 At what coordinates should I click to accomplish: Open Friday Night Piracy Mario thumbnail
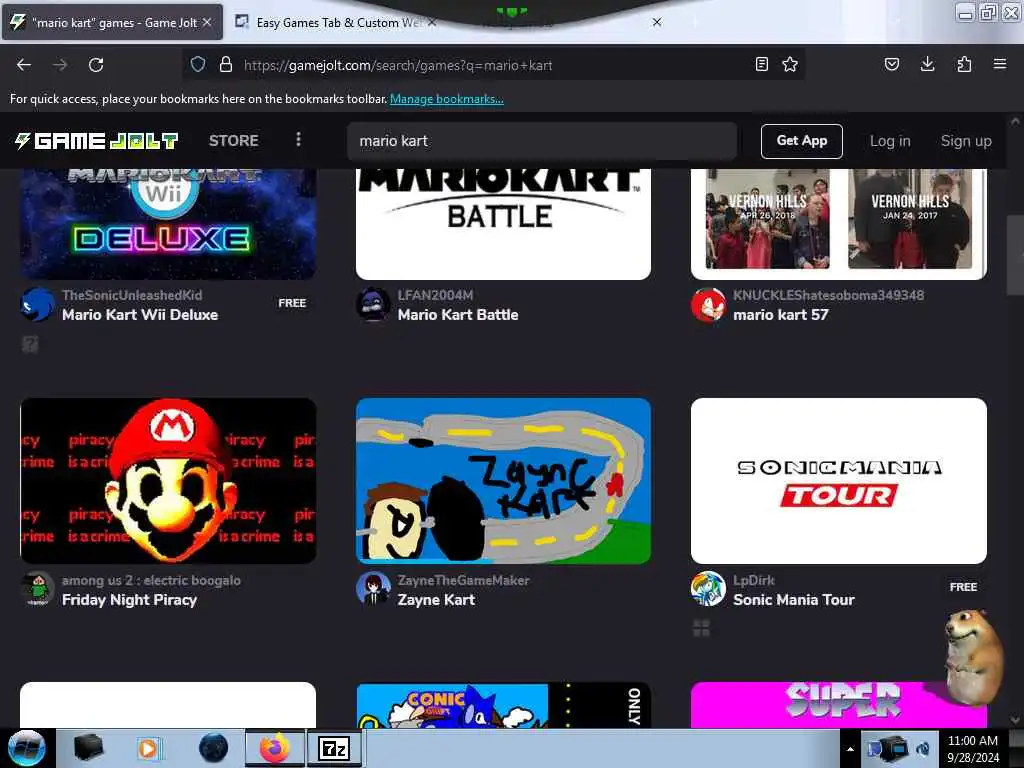click(x=168, y=481)
